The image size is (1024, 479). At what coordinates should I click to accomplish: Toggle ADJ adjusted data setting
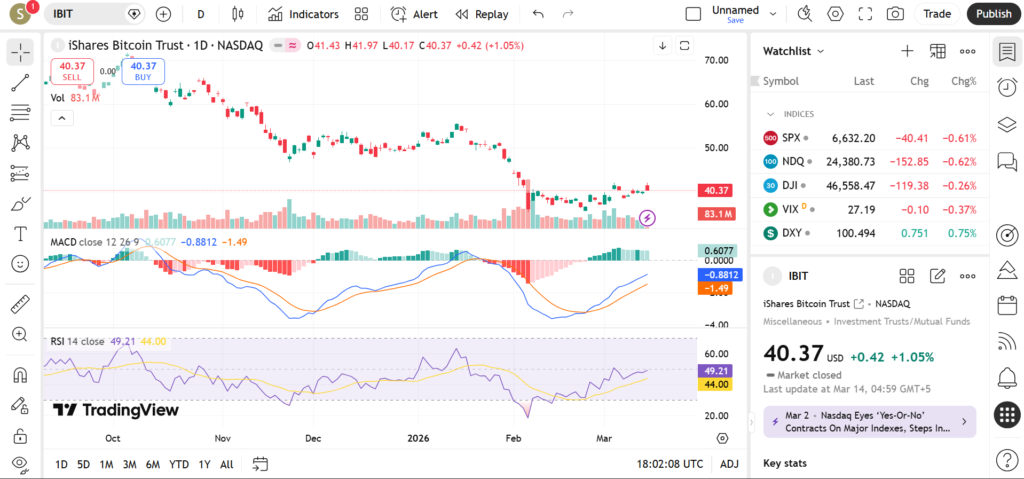click(x=729, y=464)
